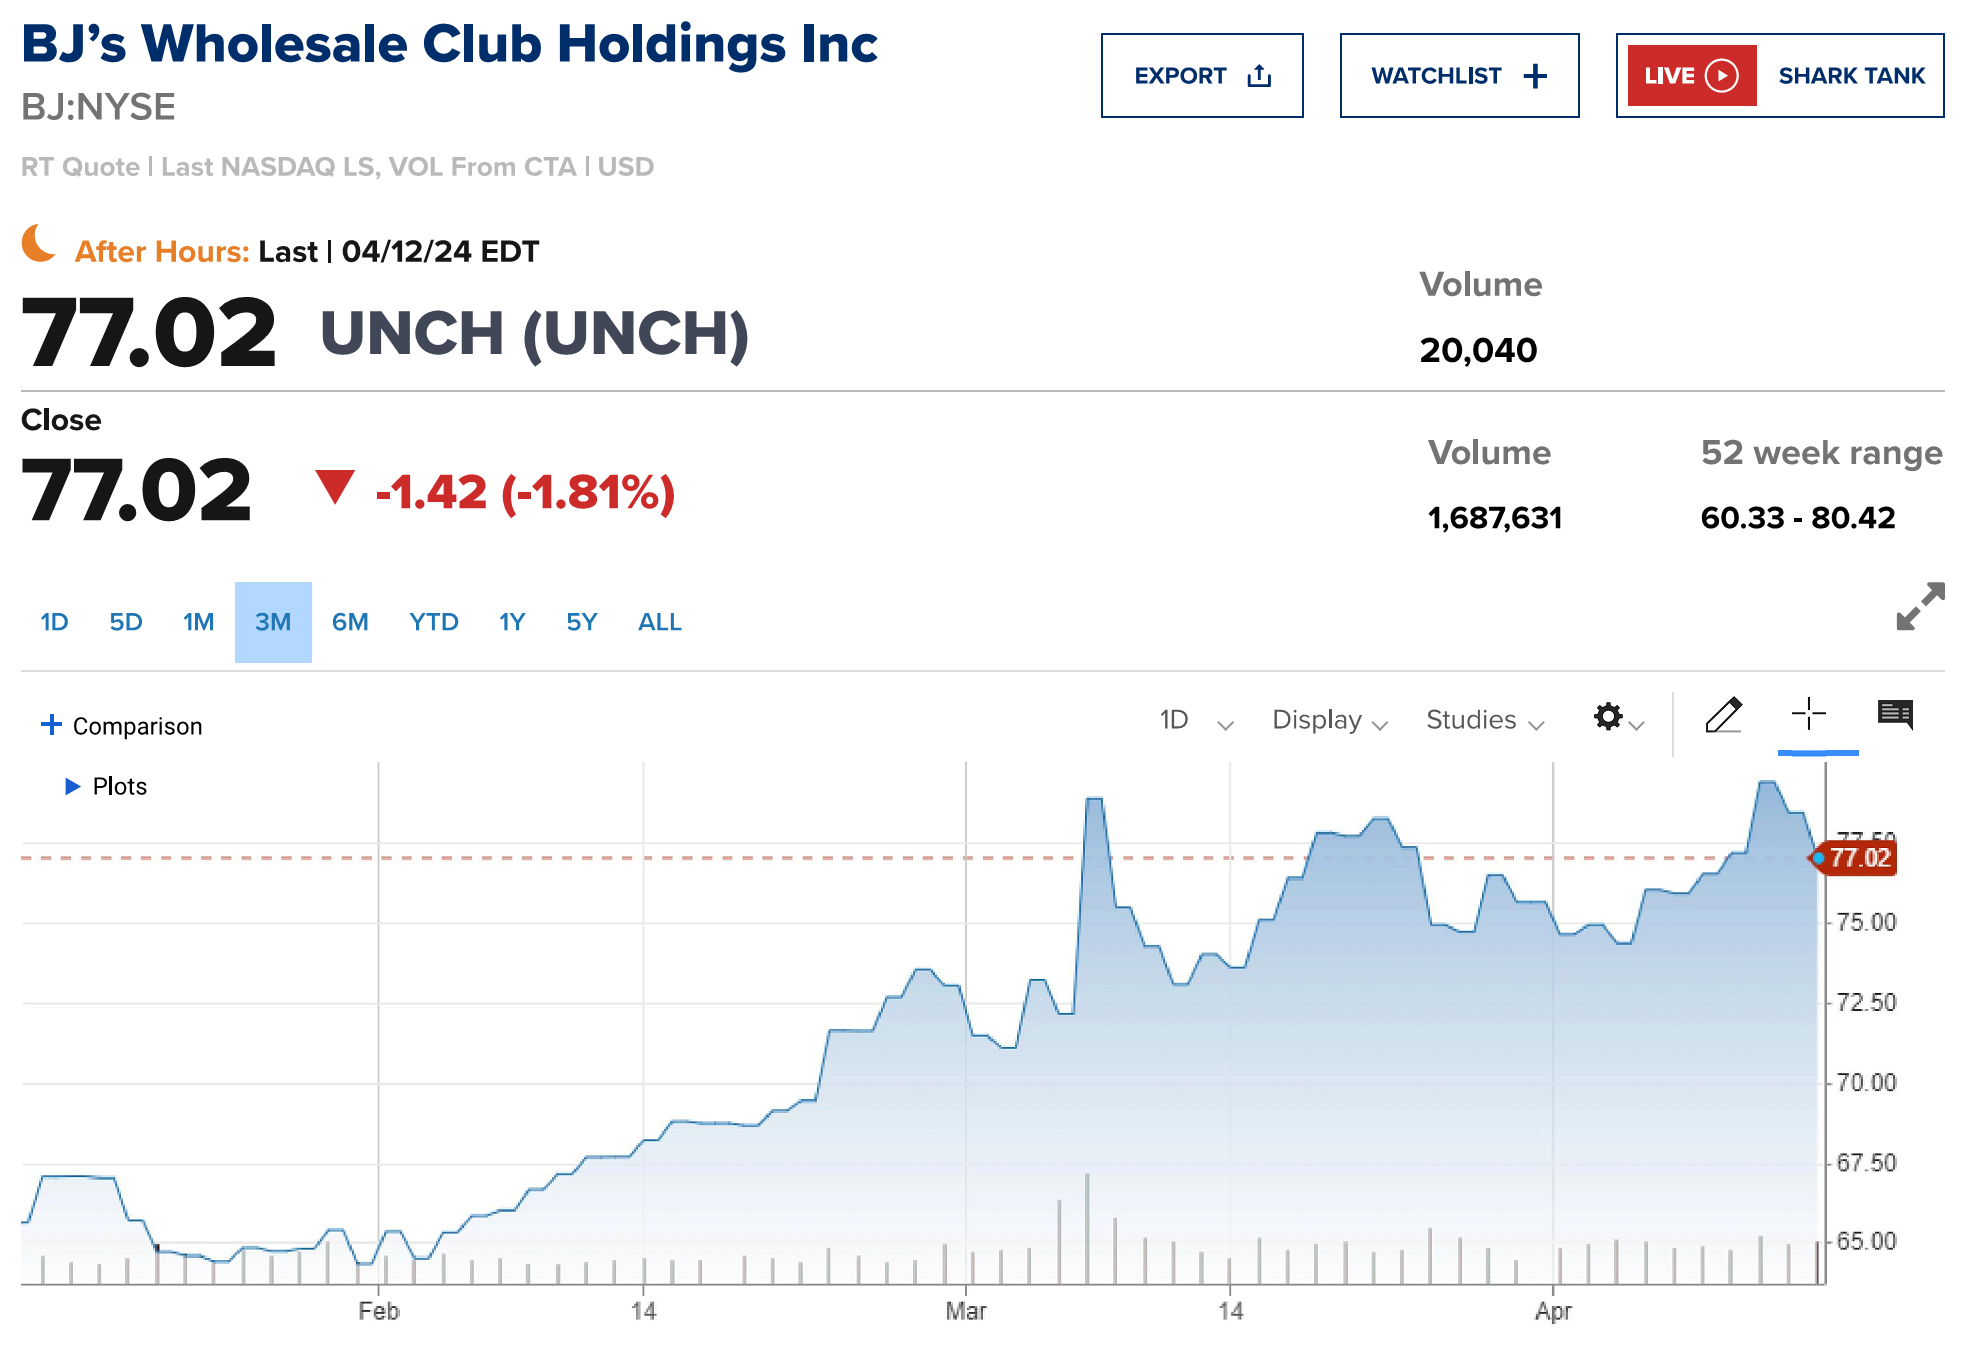Screen dimensions: 1968x1353
Task: Click the live play circle icon
Action: pyautogui.click(x=1721, y=76)
